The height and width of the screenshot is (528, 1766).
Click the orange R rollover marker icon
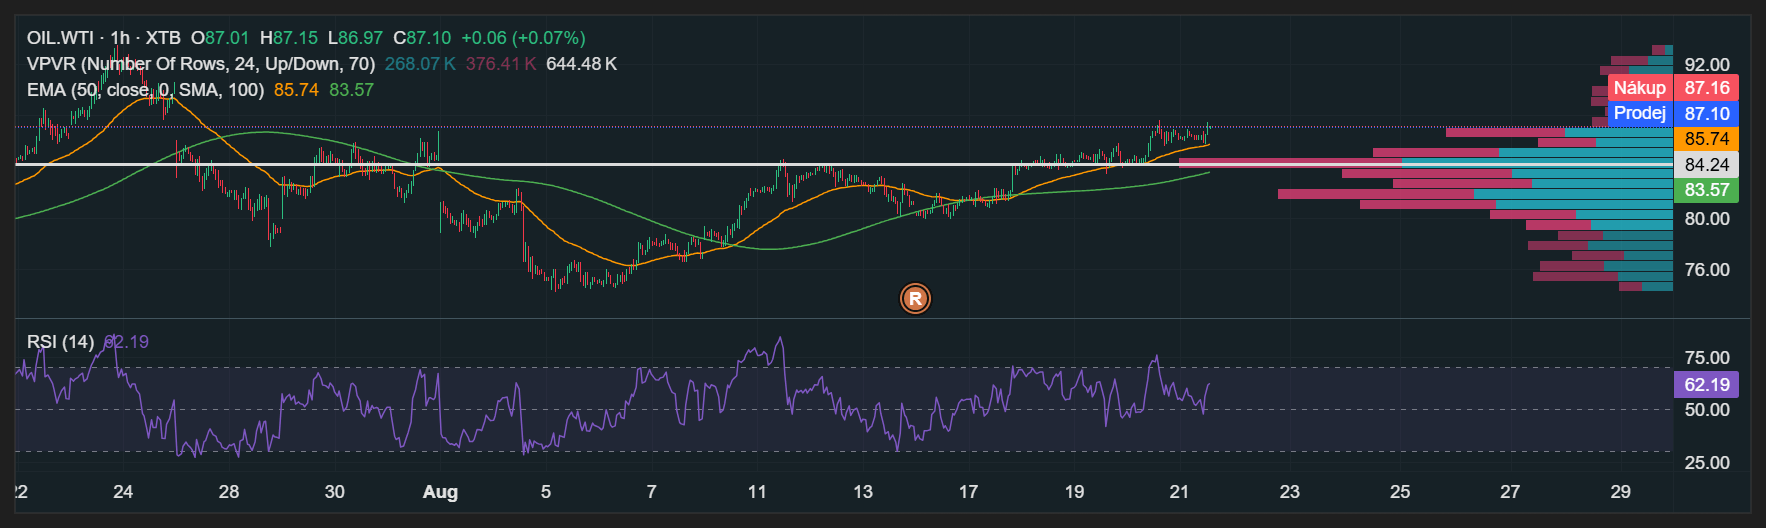click(x=915, y=298)
